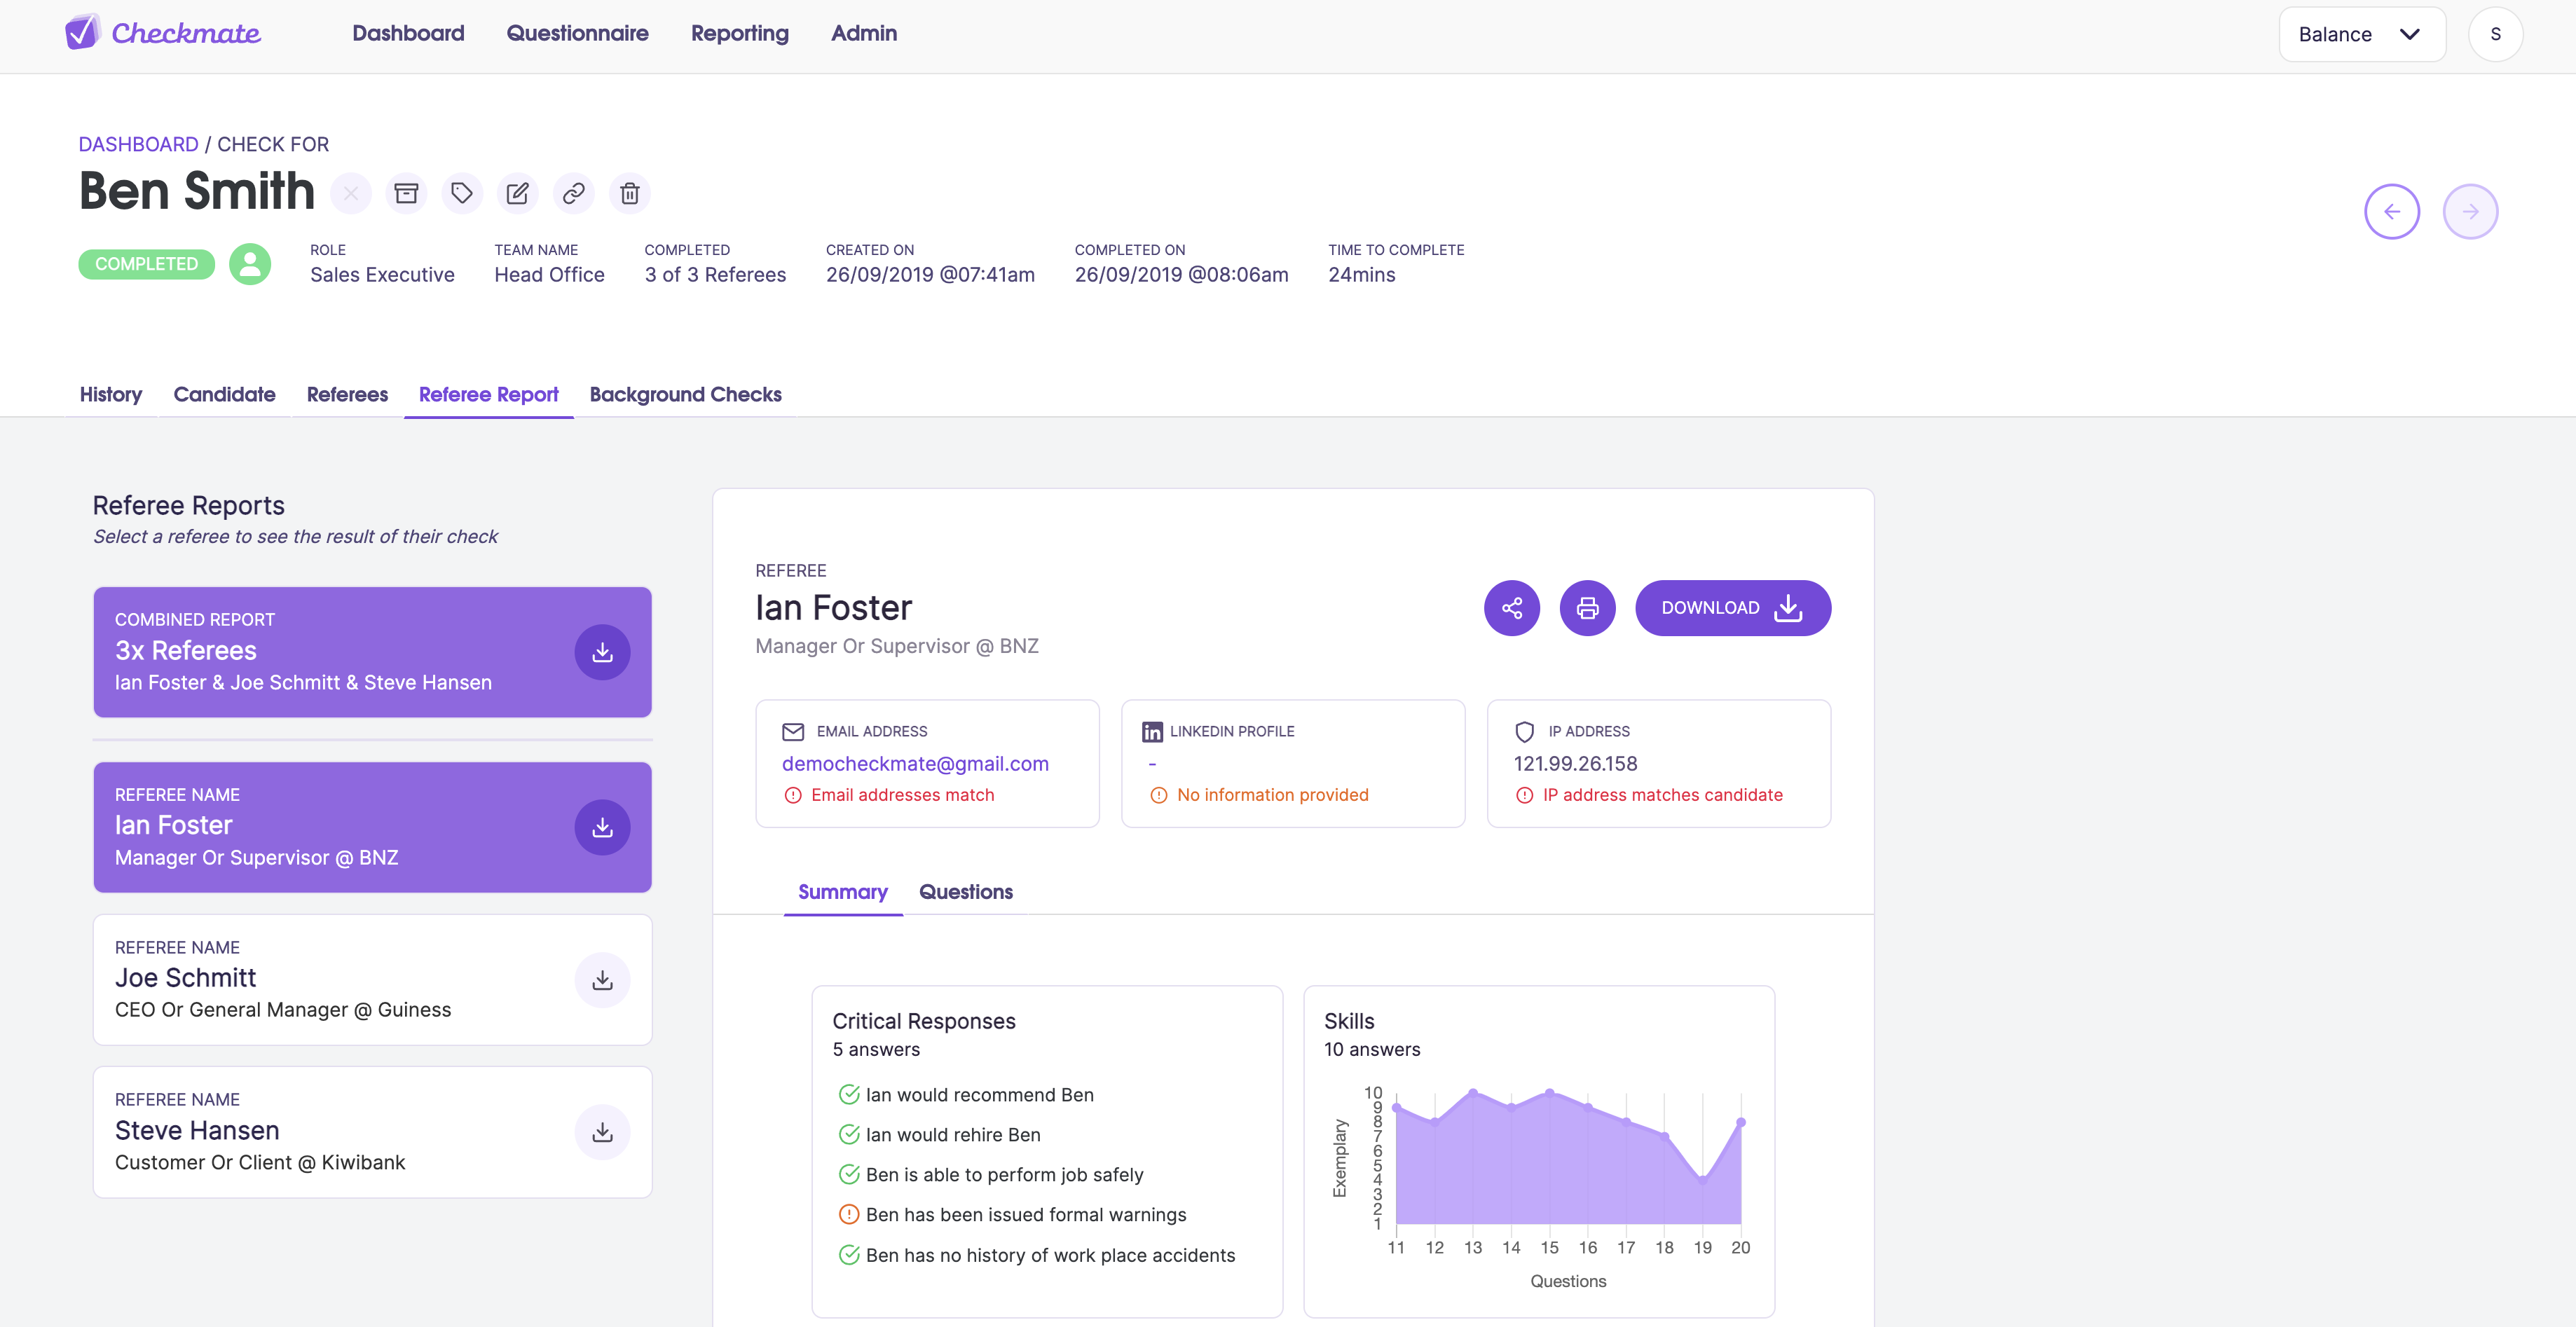Open the democheckmate@gmail.com email link
The image size is (2576, 1327).
(x=915, y=763)
